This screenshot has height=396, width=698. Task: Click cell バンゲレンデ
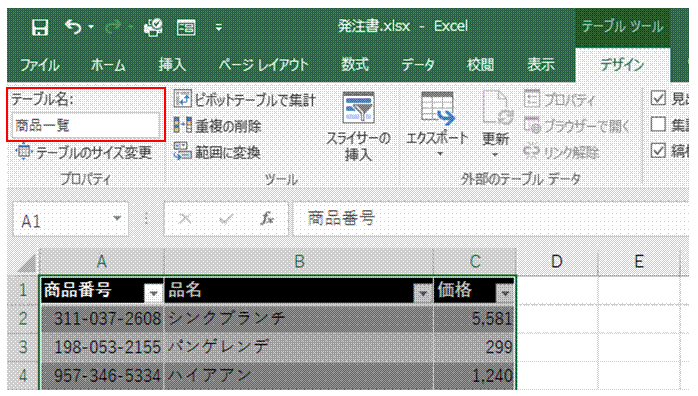[x=299, y=347]
